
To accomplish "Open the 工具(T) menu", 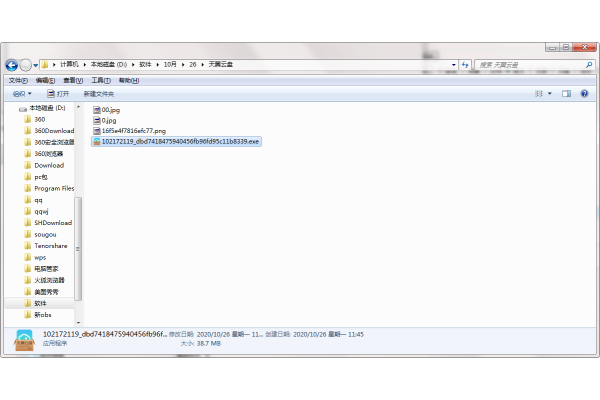I will pos(101,80).
